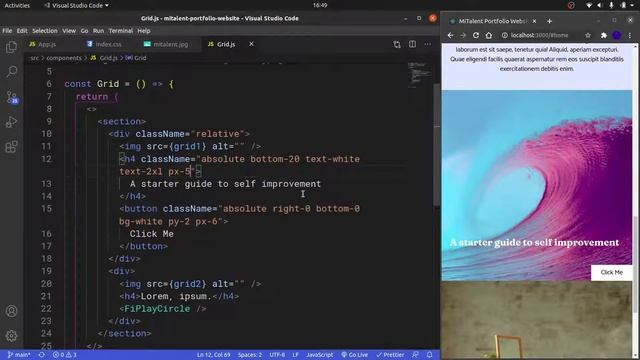Open the File menu

pyautogui.click(x=7, y=31)
